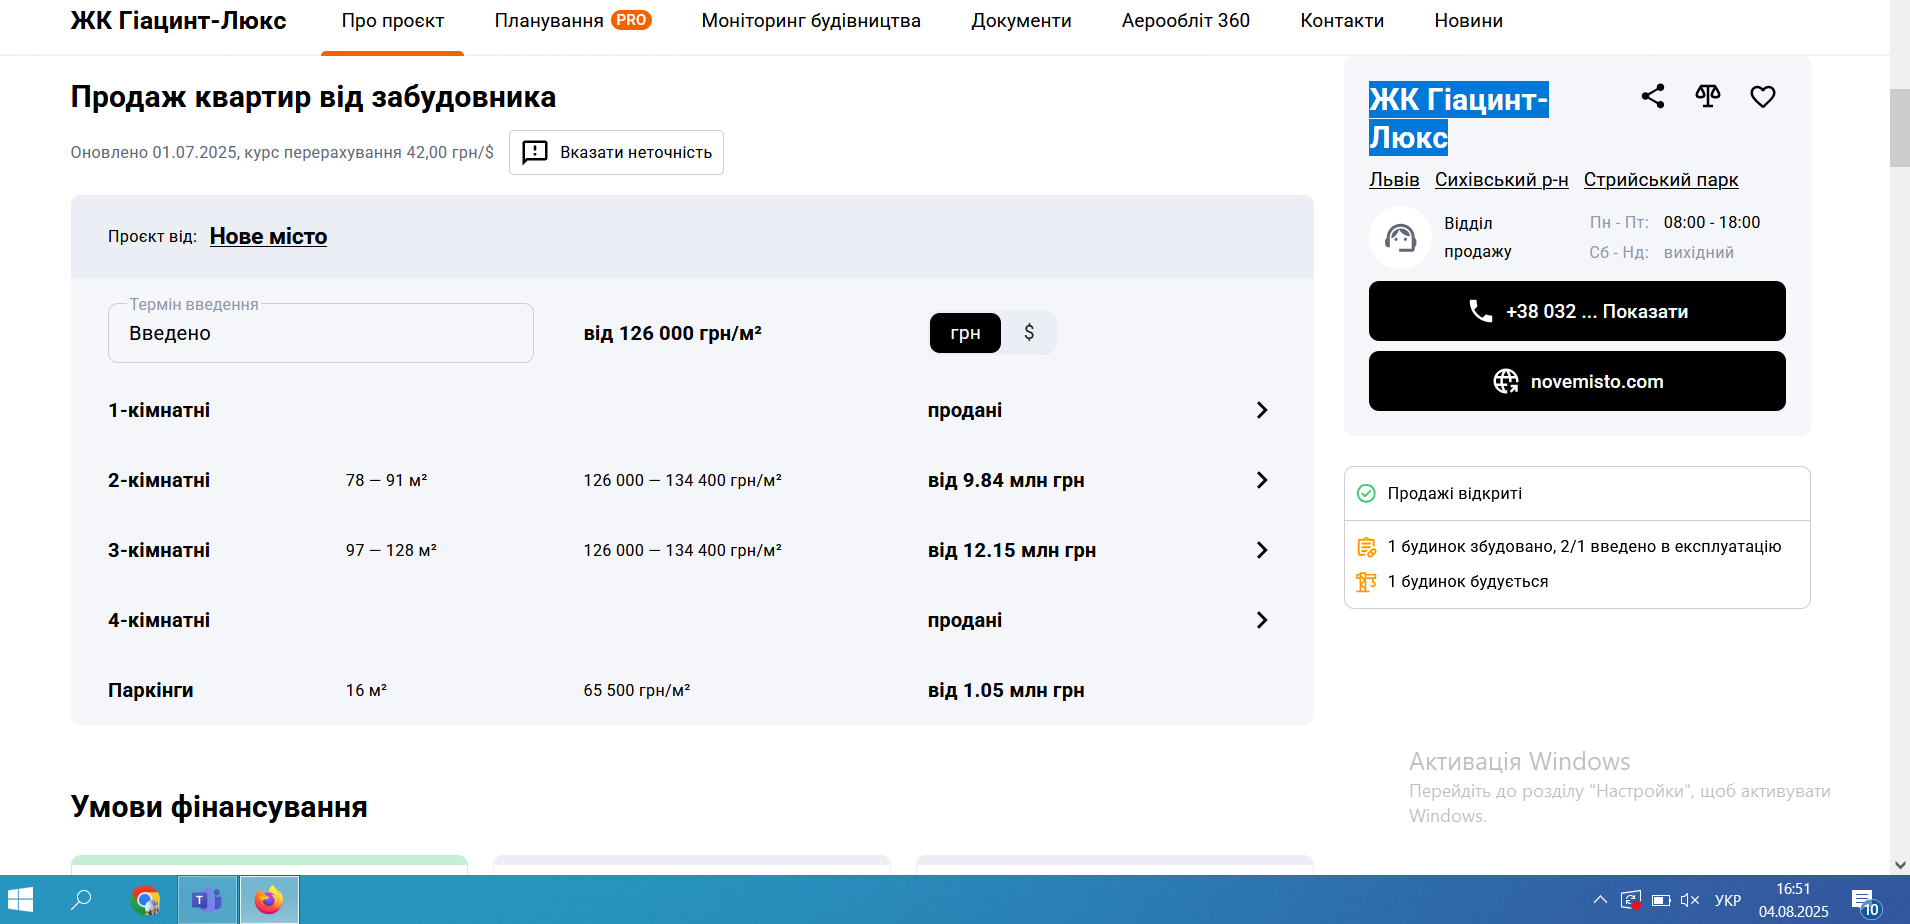Add to favorites with heart icon
The height and width of the screenshot is (924, 1910).
pyautogui.click(x=1763, y=96)
